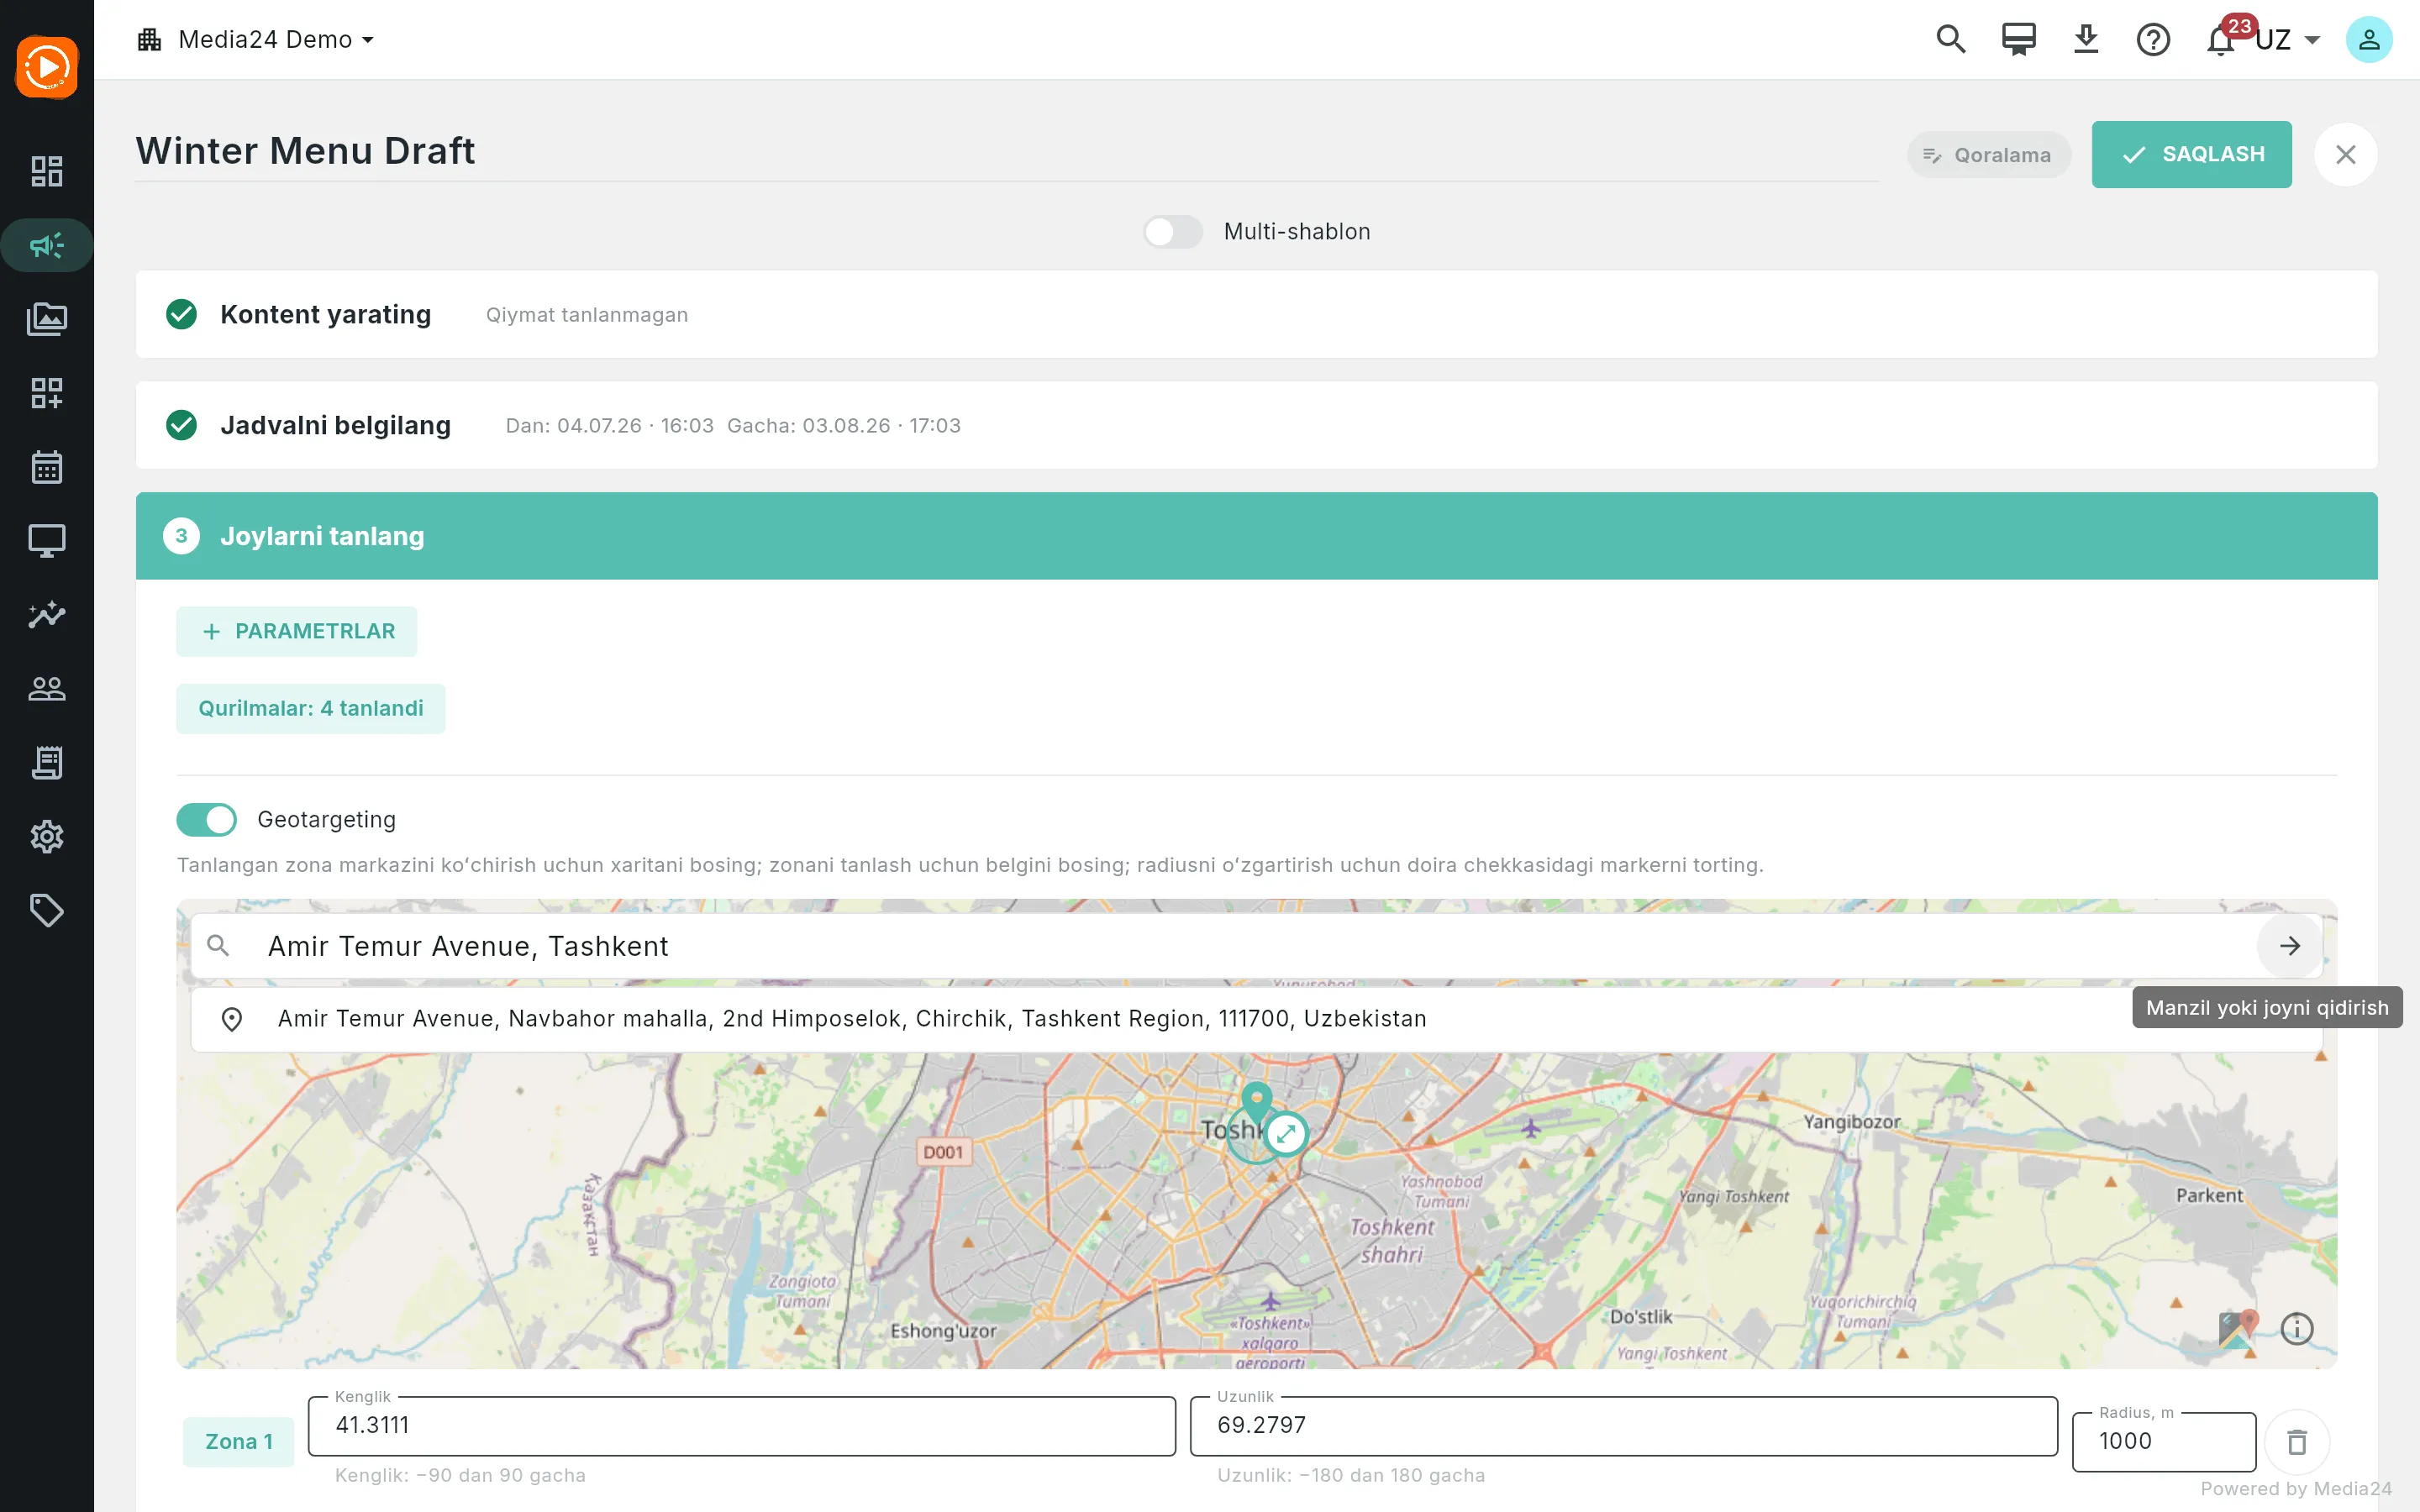This screenshot has width=2420, height=1512.
Task: Click the Kenglik latitude input field
Action: click(742, 1425)
